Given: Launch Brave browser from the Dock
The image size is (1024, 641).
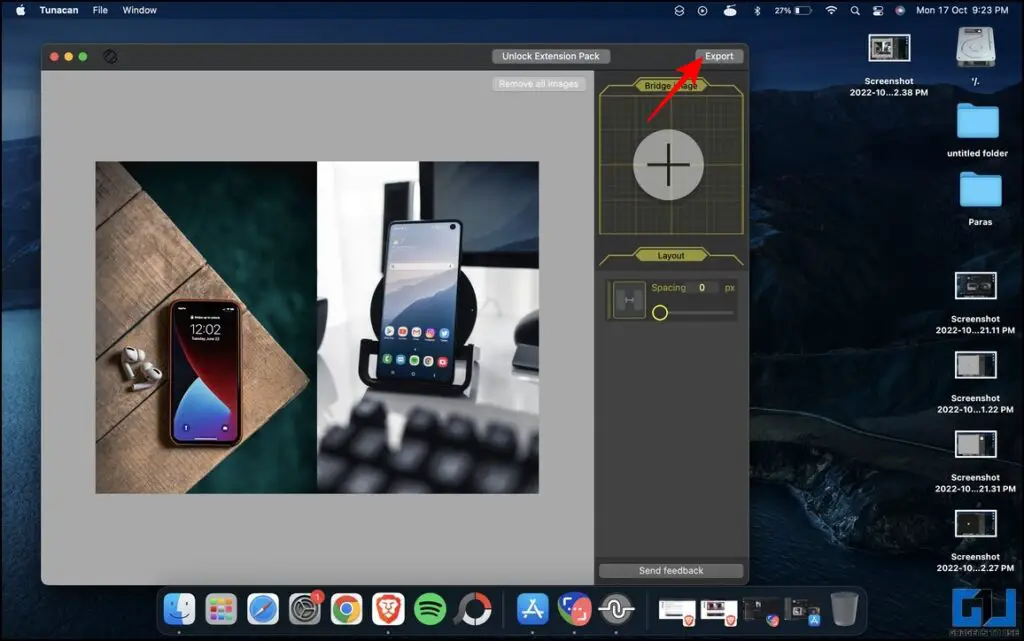Looking at the screenshot, I should 388,608.
